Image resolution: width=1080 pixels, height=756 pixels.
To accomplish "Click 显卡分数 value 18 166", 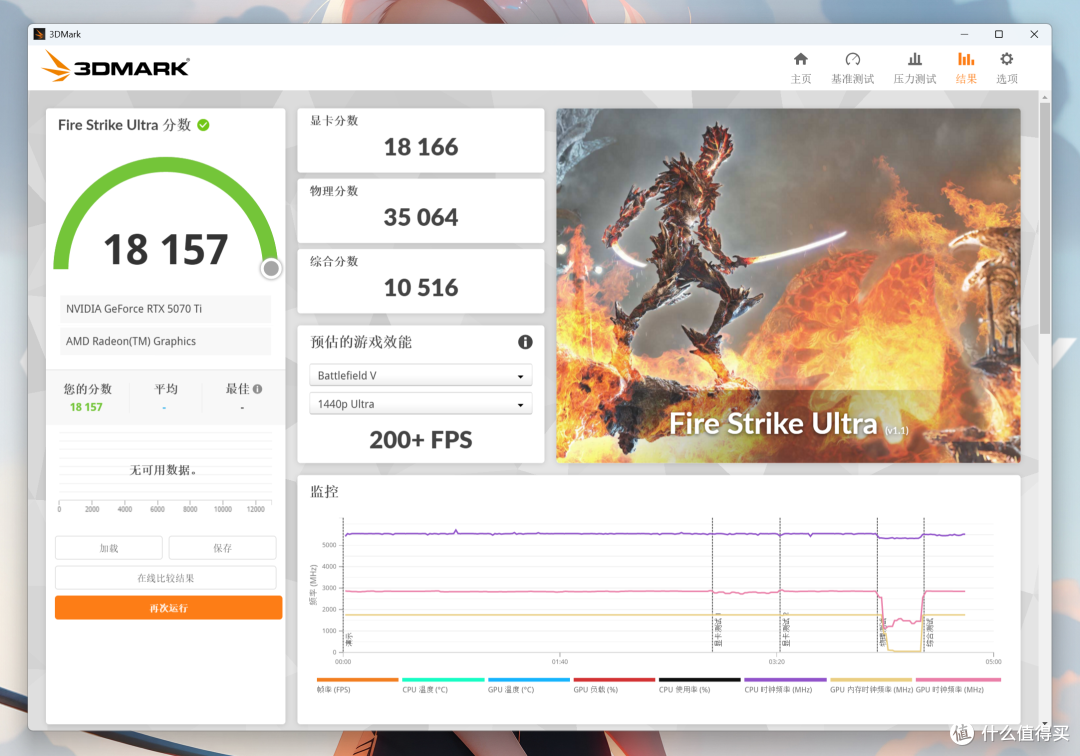I will (421, 147).
